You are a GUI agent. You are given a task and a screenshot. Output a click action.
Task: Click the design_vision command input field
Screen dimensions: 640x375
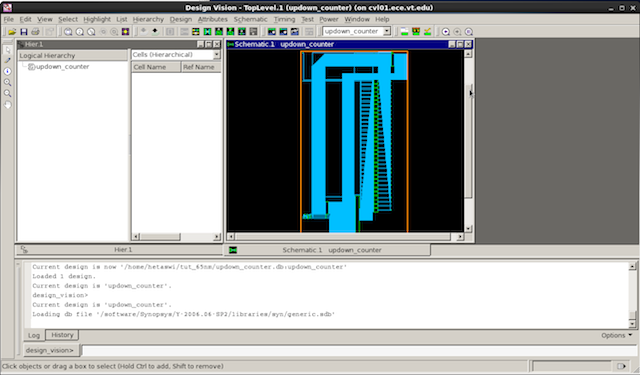[x=359, y=350]
